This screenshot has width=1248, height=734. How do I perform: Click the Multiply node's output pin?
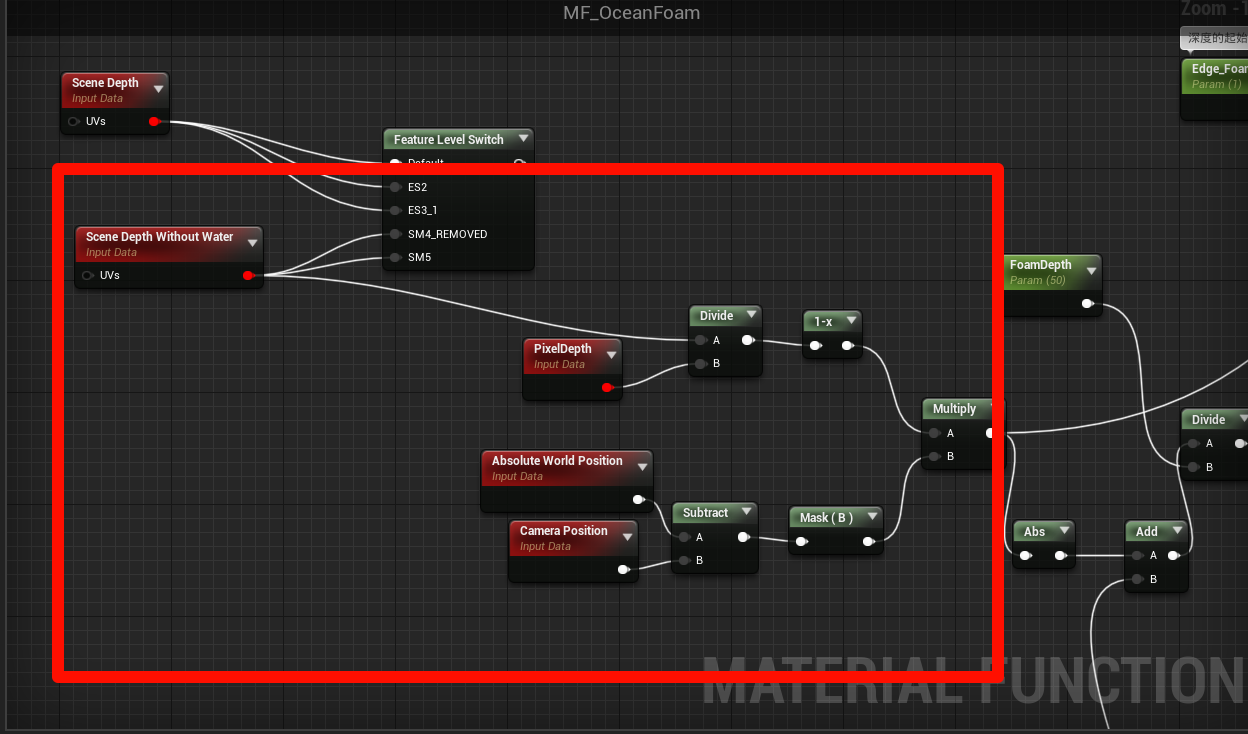coord(989,433)
